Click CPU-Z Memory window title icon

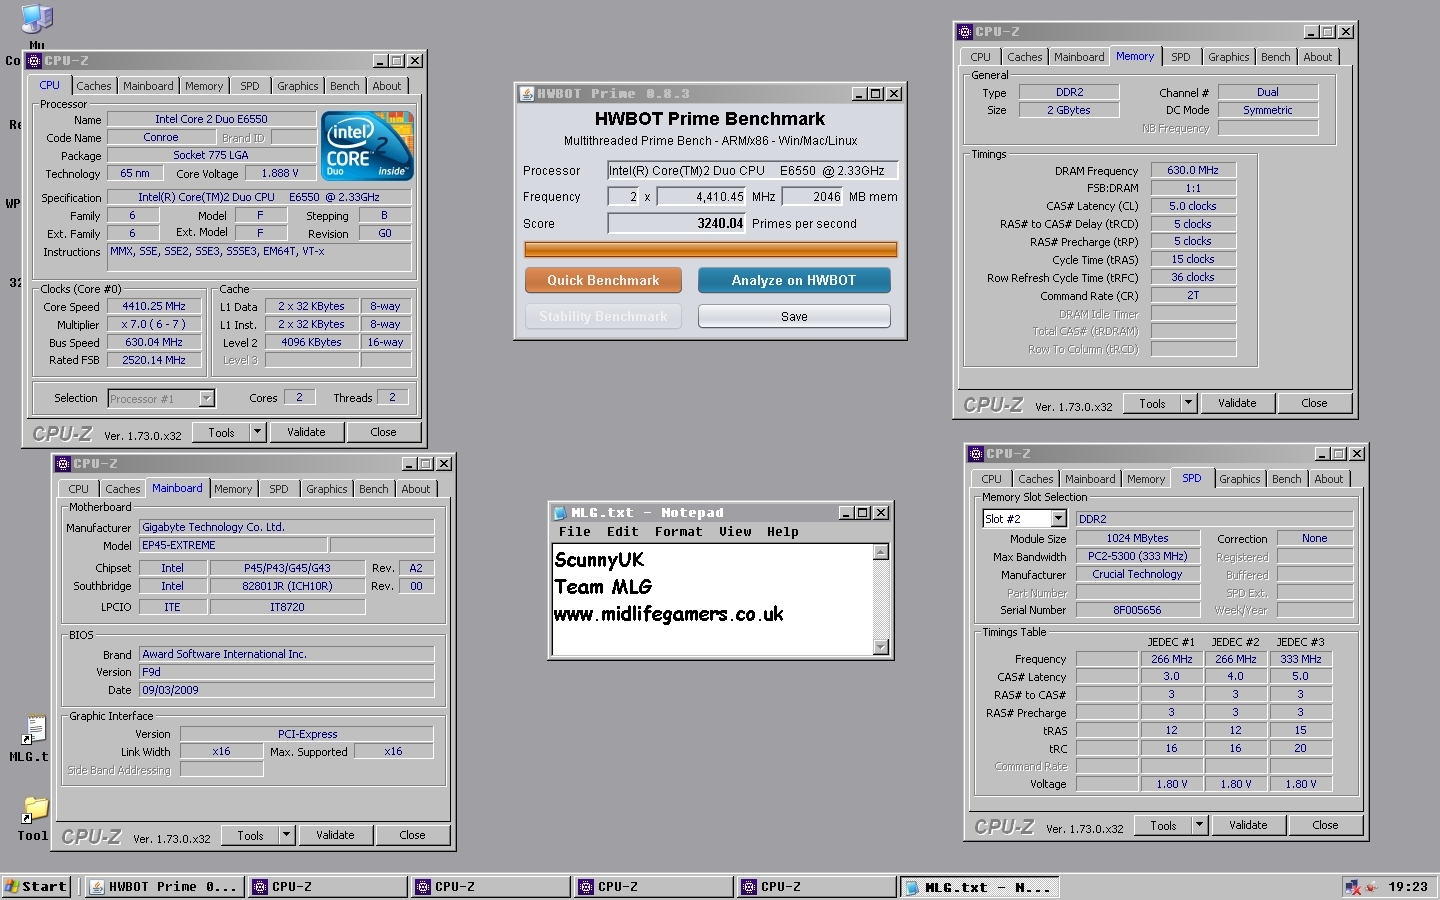tap(965, 32)
